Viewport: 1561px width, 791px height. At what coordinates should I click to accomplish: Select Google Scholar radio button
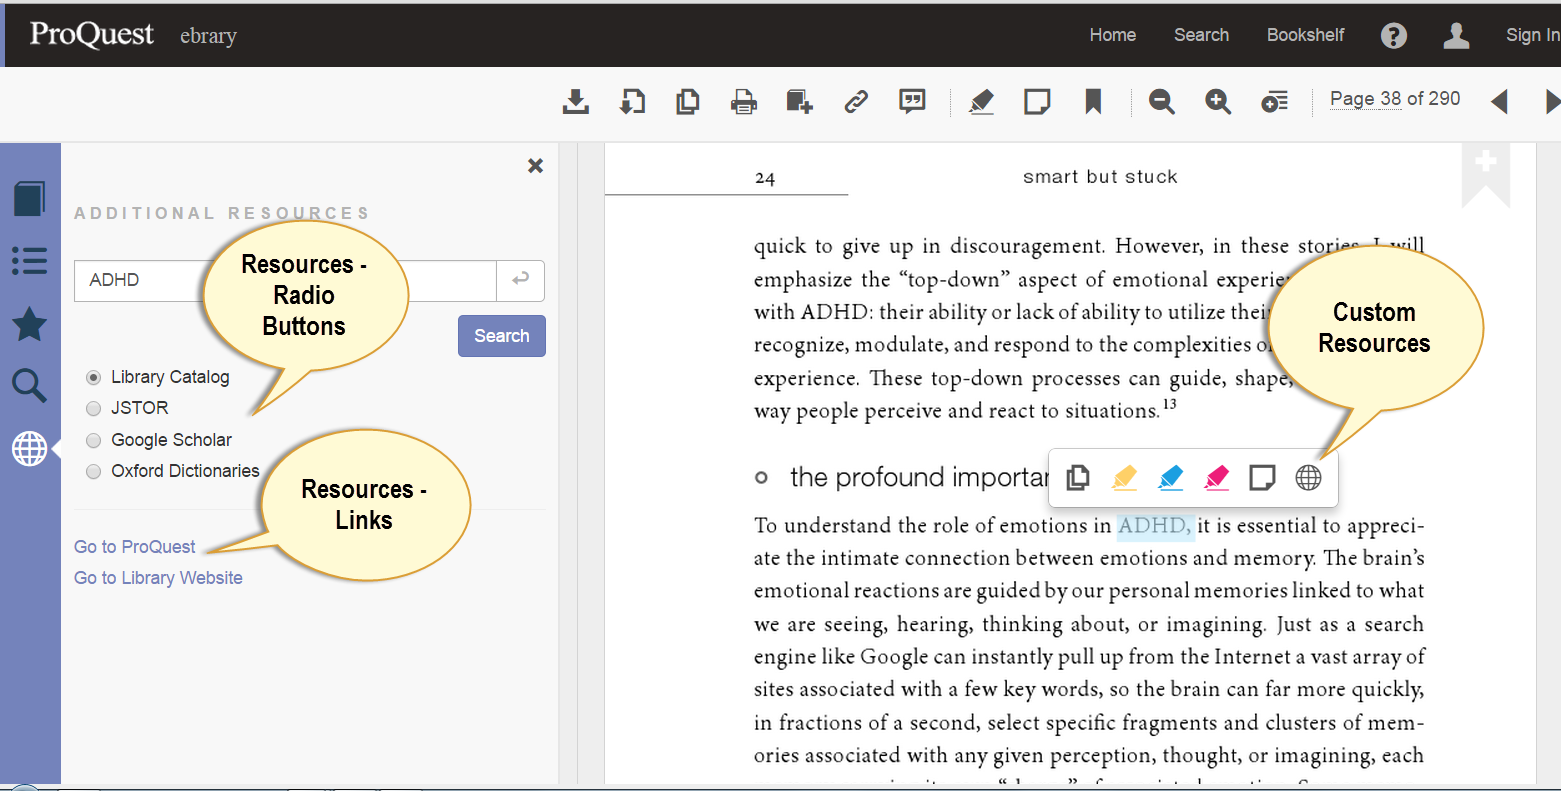94,440
